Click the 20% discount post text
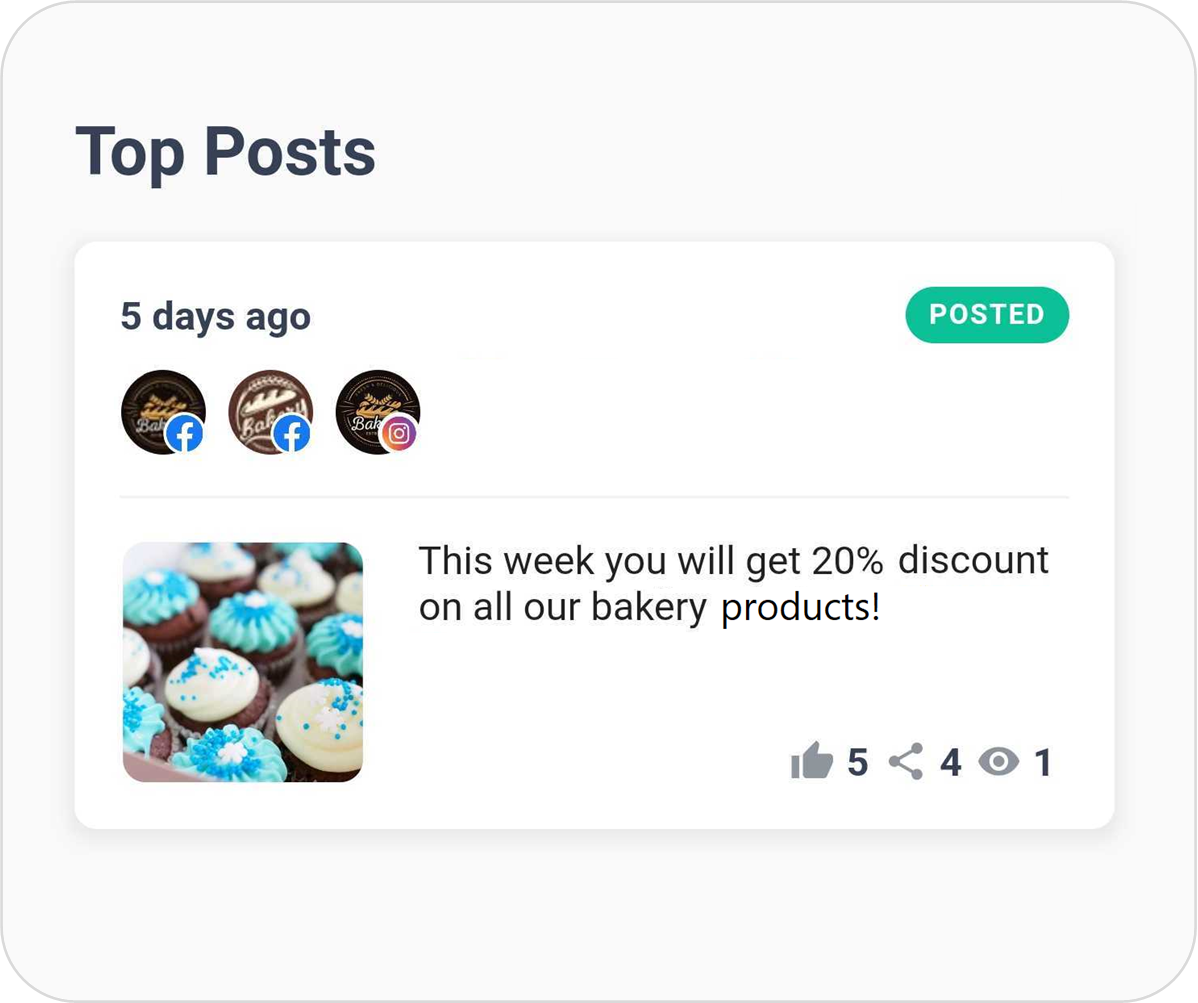 click(733, 584)
